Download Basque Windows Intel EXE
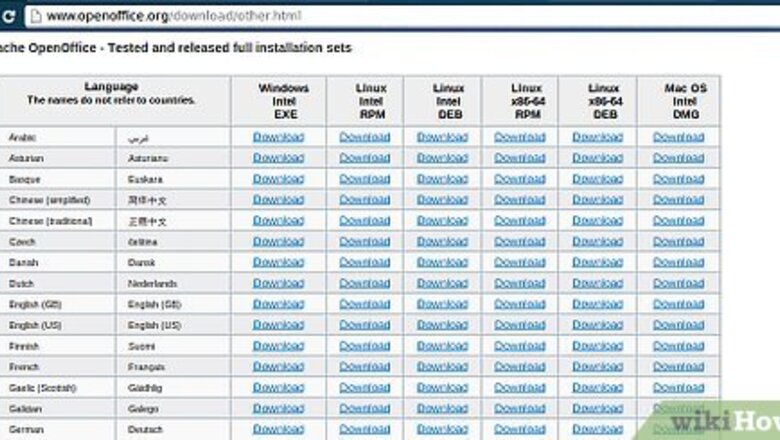 click(x=278, y=178)
